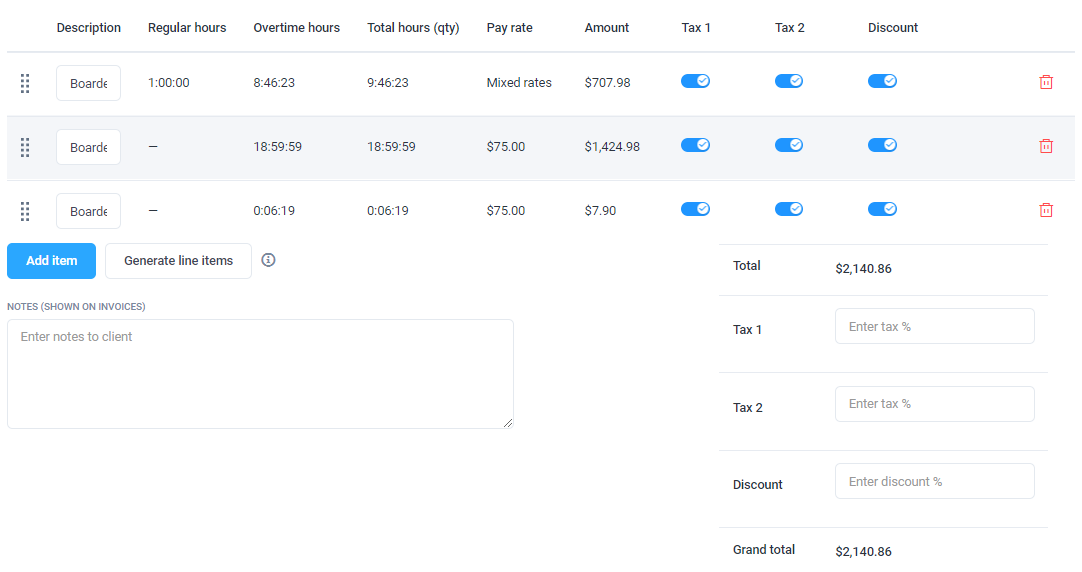Viewport: 1082px width, 572px height.
Task: Toggle Tax 2 for $1,424.98 row
Action: pyautogui.click(x=789, y=145)
